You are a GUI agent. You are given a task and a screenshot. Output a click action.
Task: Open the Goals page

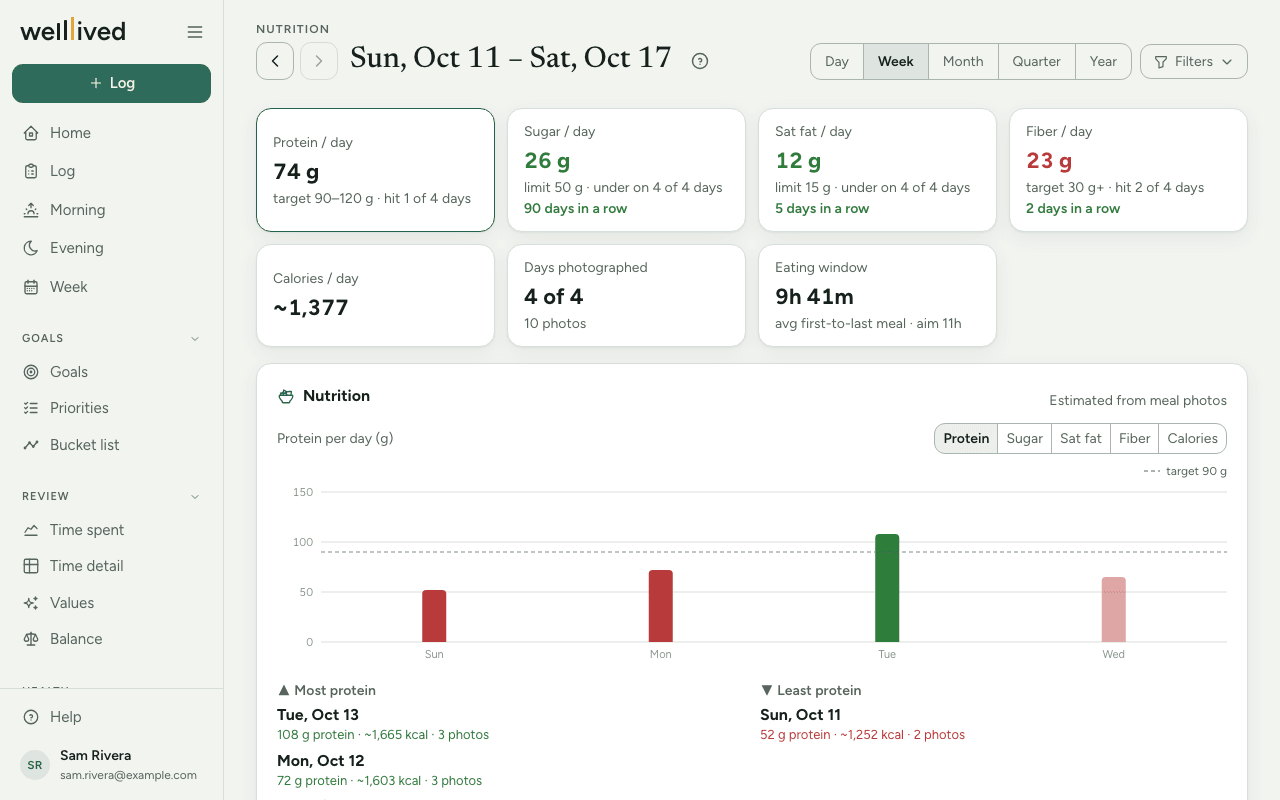click(111, 372)
